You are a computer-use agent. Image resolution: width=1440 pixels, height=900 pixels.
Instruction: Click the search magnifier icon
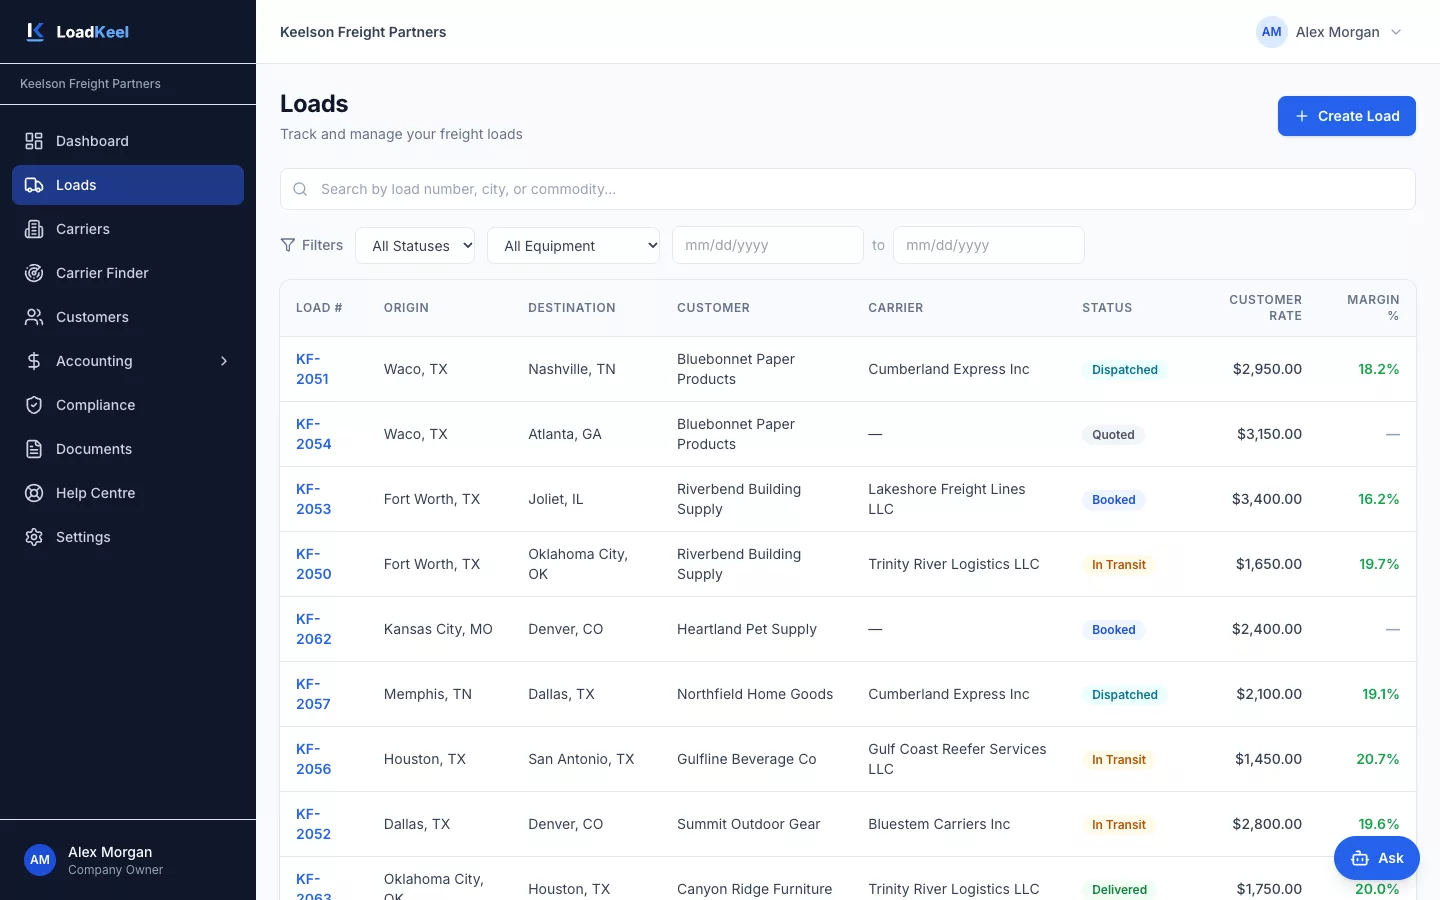[300, 189]
